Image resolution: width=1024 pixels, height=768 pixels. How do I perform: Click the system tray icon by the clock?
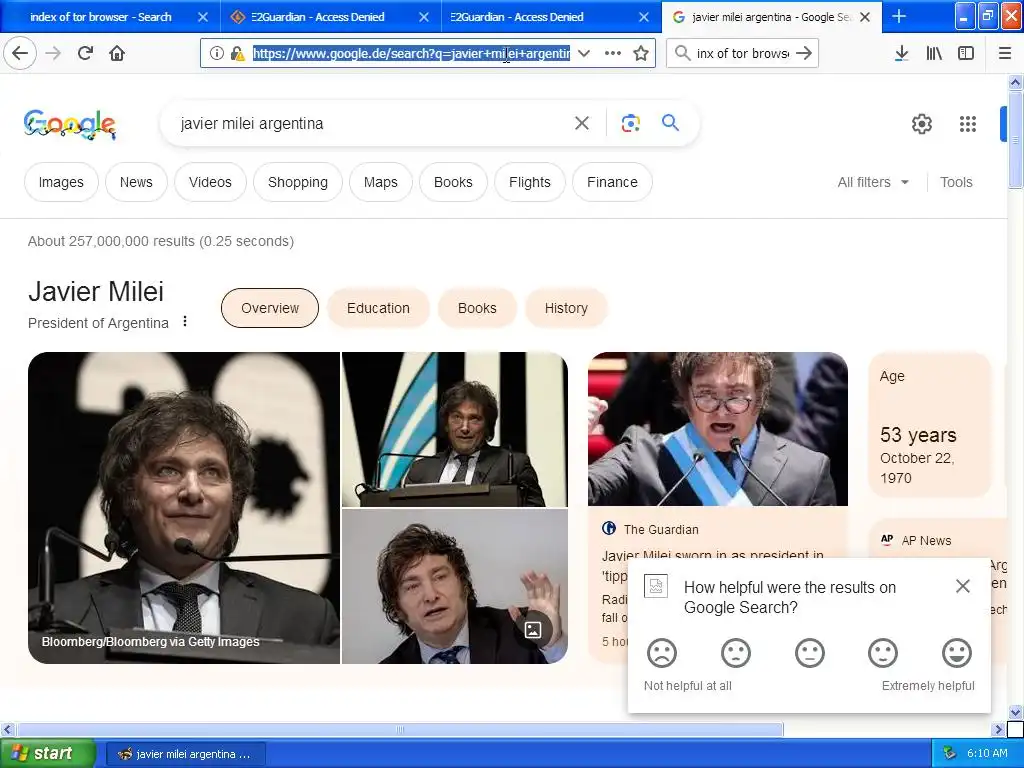950,754
